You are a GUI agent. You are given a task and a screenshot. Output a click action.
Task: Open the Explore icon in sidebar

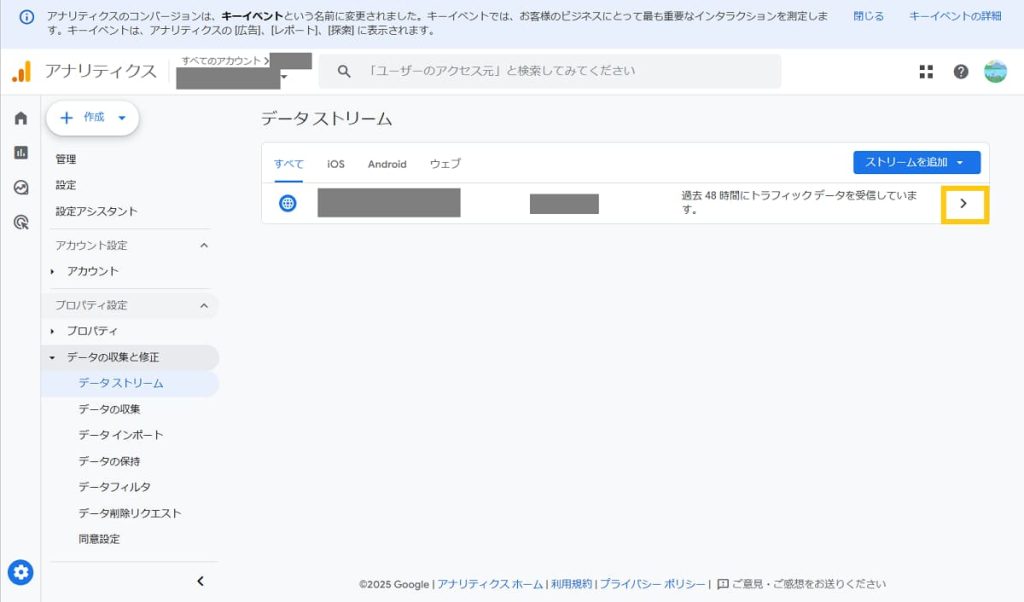(20, 187)
